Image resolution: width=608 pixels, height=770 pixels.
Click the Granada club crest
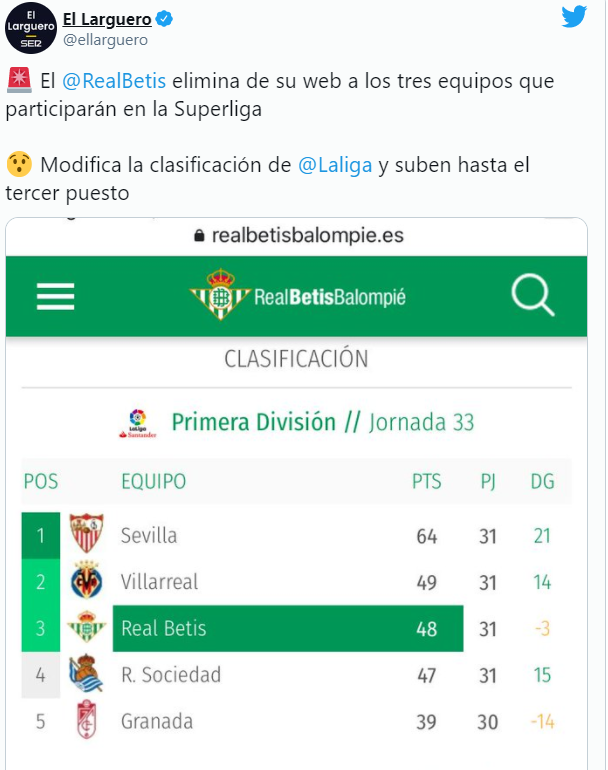pyautogui.click(x=86, y=719)
